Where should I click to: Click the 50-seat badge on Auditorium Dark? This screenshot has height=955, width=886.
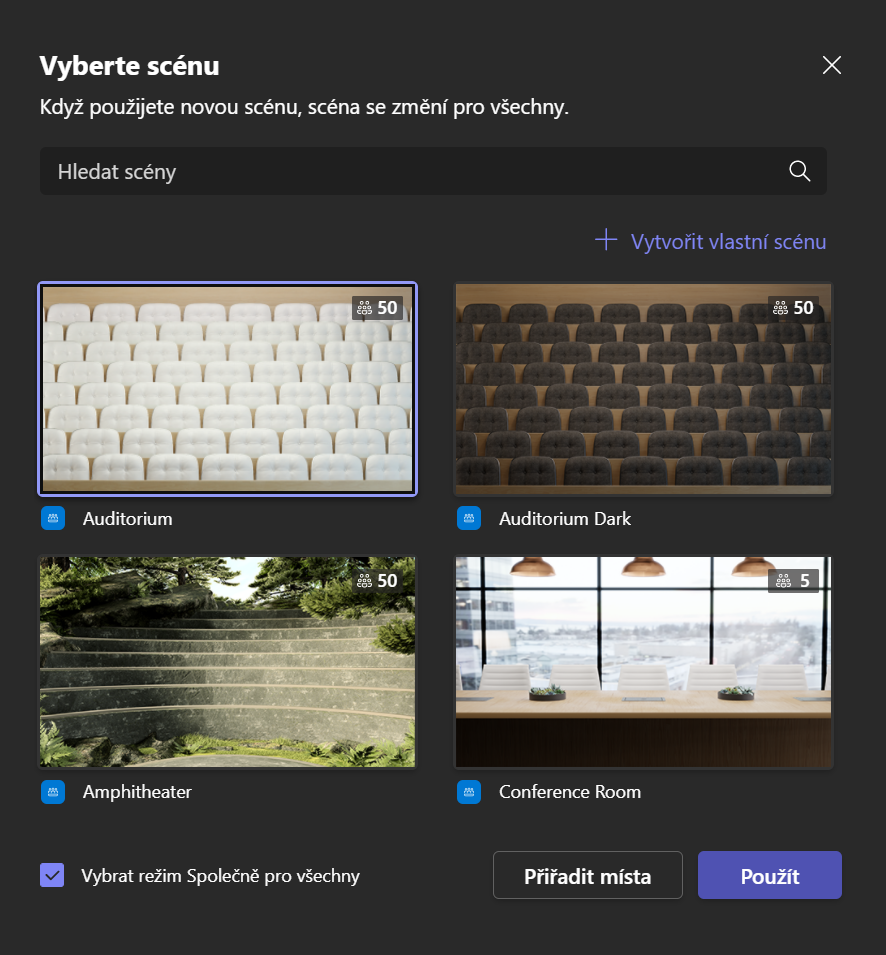tap(793, 308)
